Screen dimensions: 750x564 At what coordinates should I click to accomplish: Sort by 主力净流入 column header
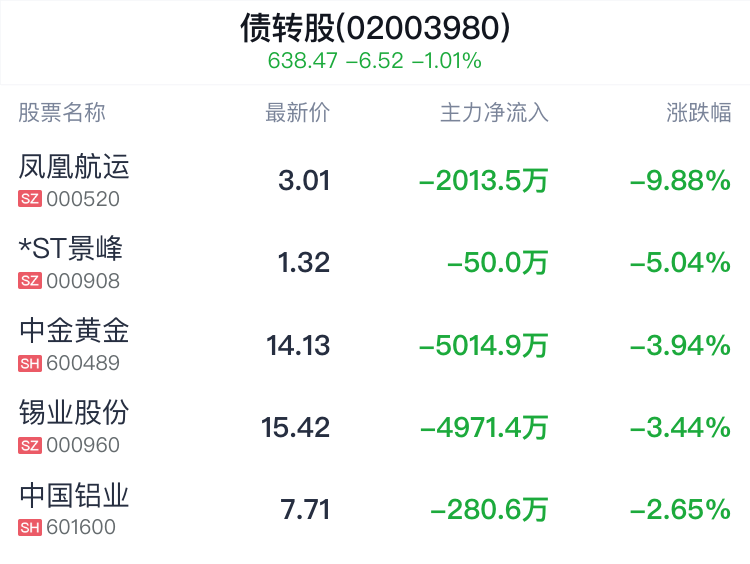[x=494, y=112]
